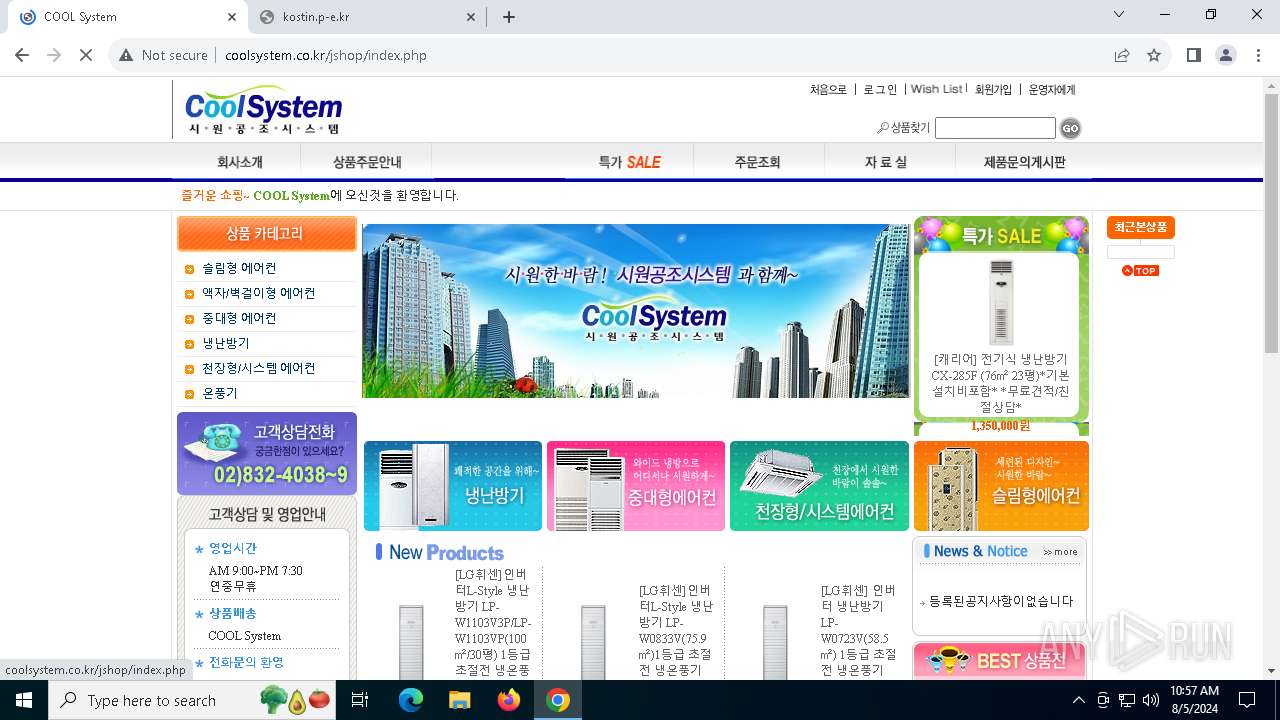The image size is (1280, 720).
Task: Open the Wish List link
Action: pos(936,89)
